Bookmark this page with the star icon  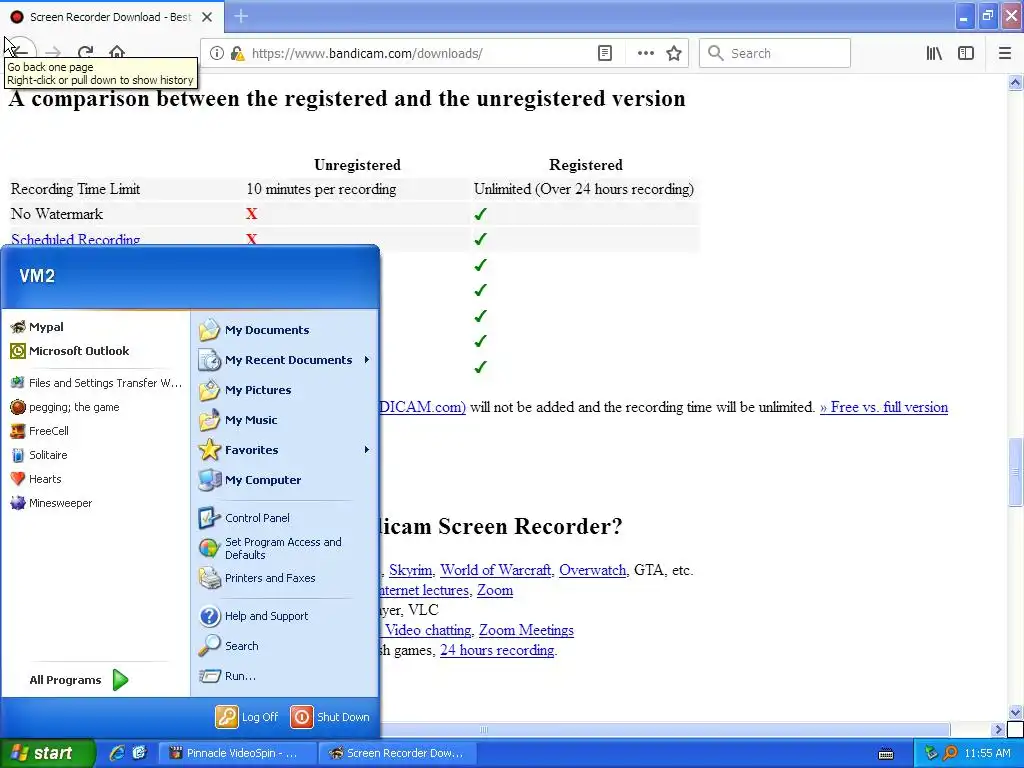[674, 54]
